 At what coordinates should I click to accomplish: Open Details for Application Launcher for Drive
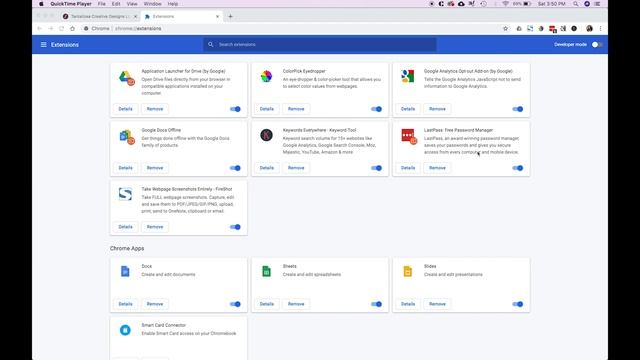[125, 109]
